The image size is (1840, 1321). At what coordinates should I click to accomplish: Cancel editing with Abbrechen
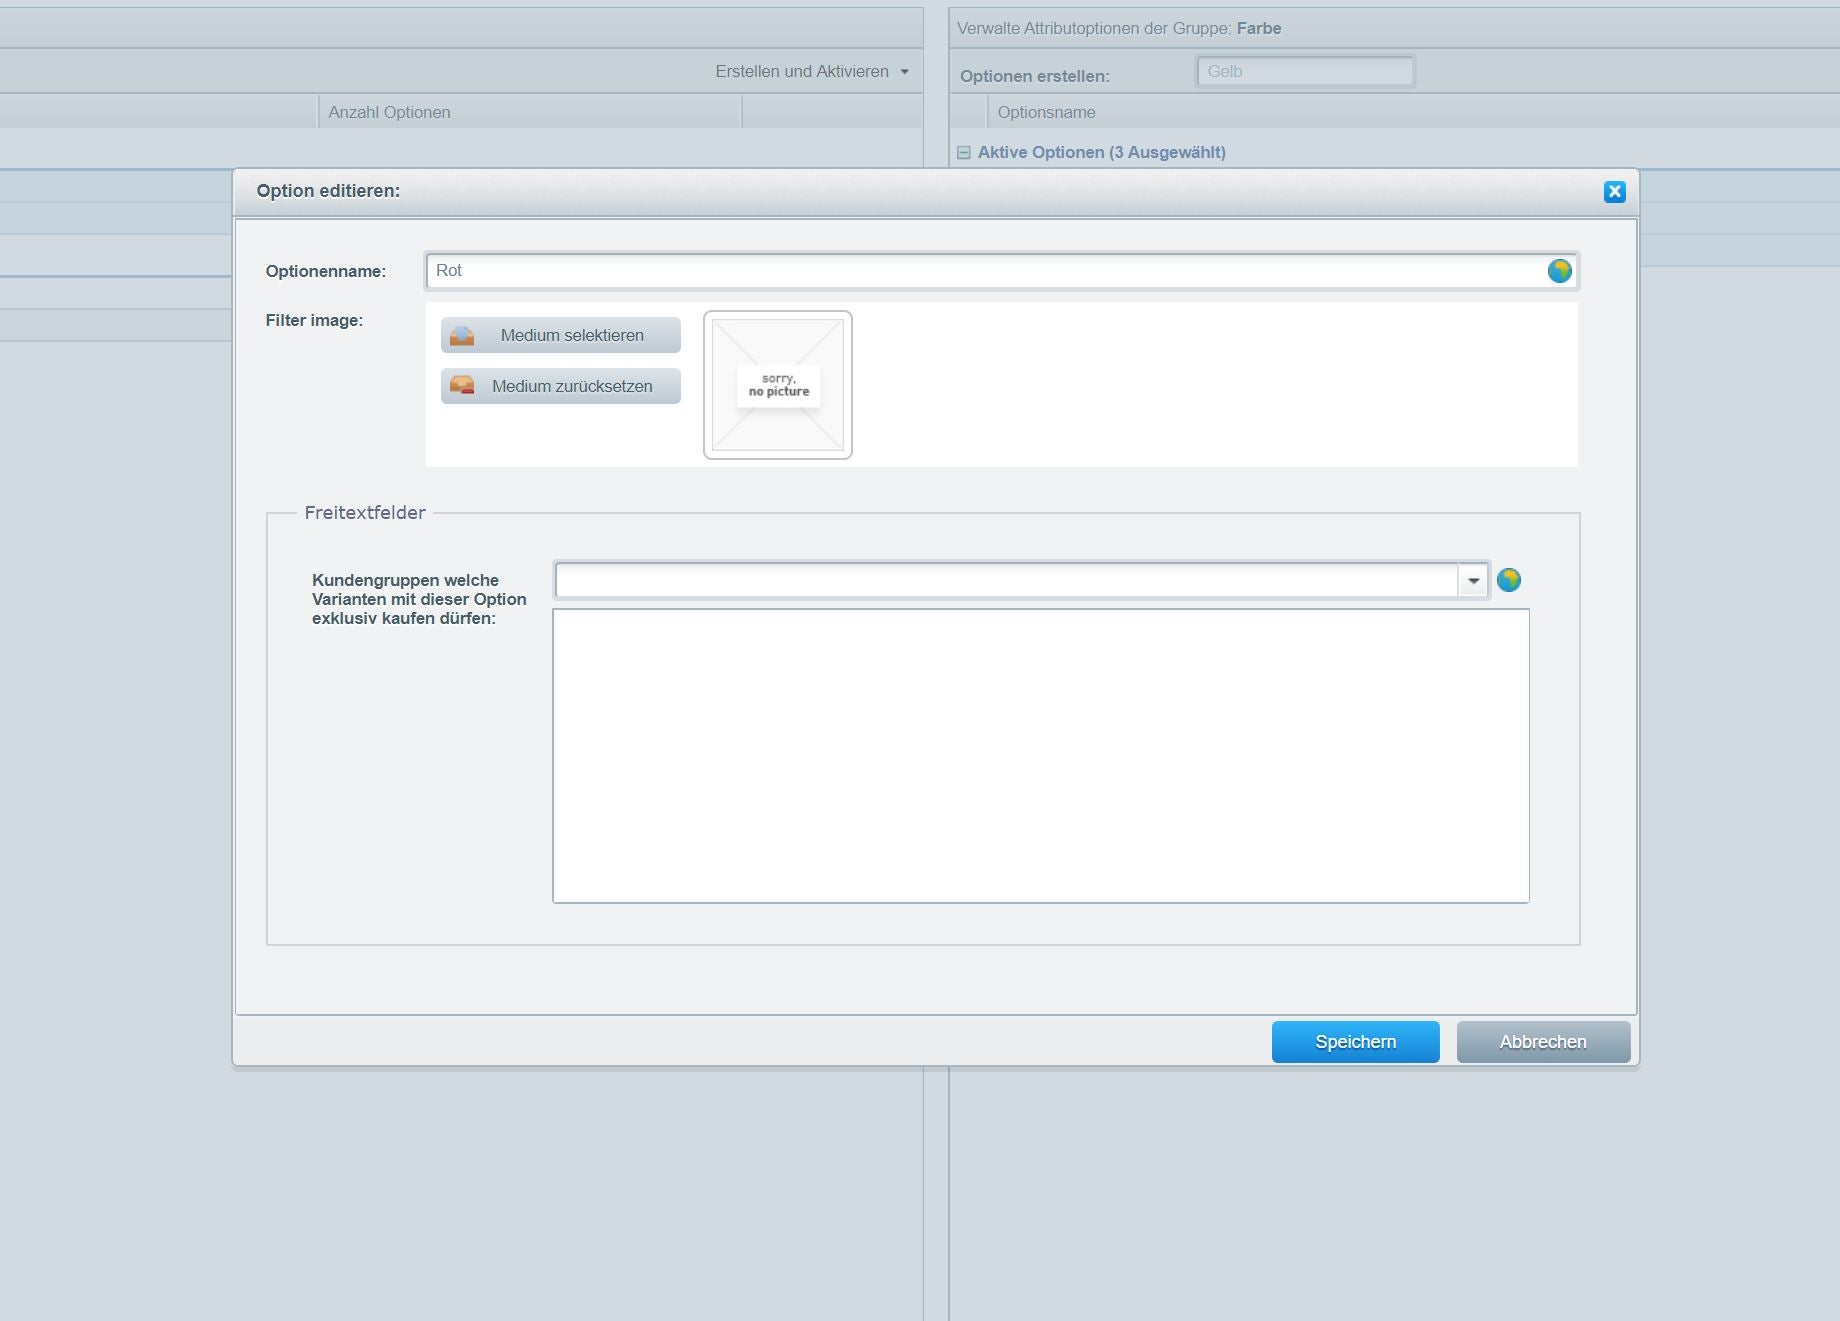pos(1543,1042)
